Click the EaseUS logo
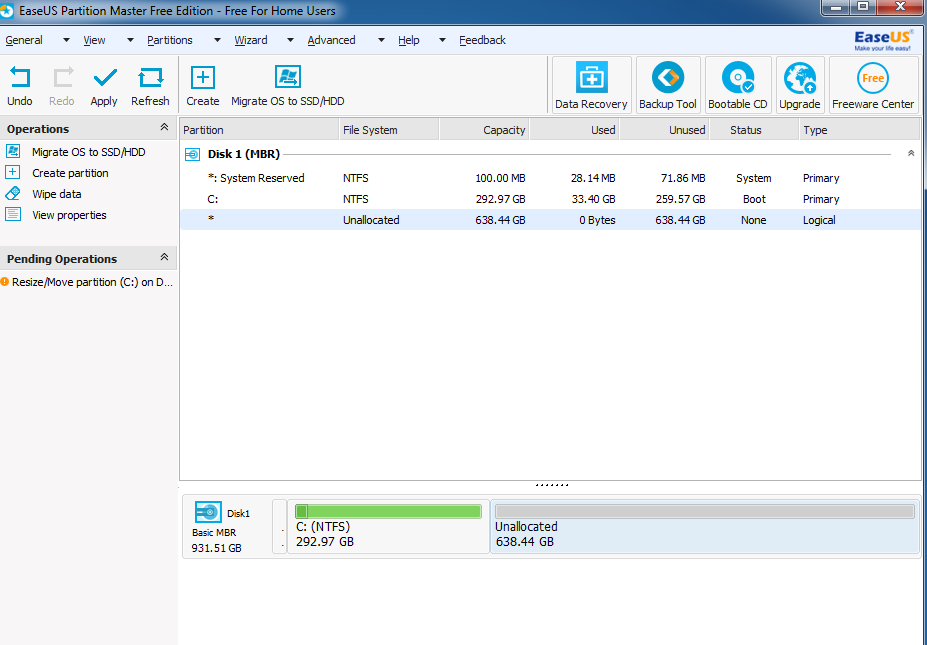This screenshot has width=927, height=645. tap(883, 40)
